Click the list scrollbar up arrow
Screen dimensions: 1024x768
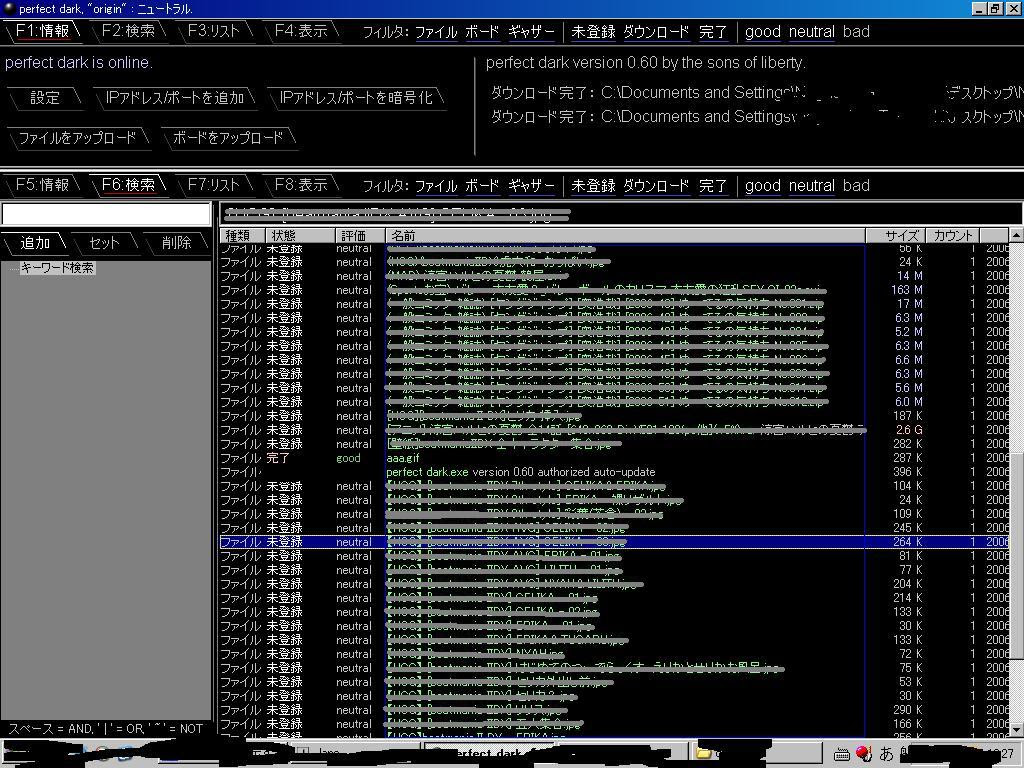(1016, 234)
